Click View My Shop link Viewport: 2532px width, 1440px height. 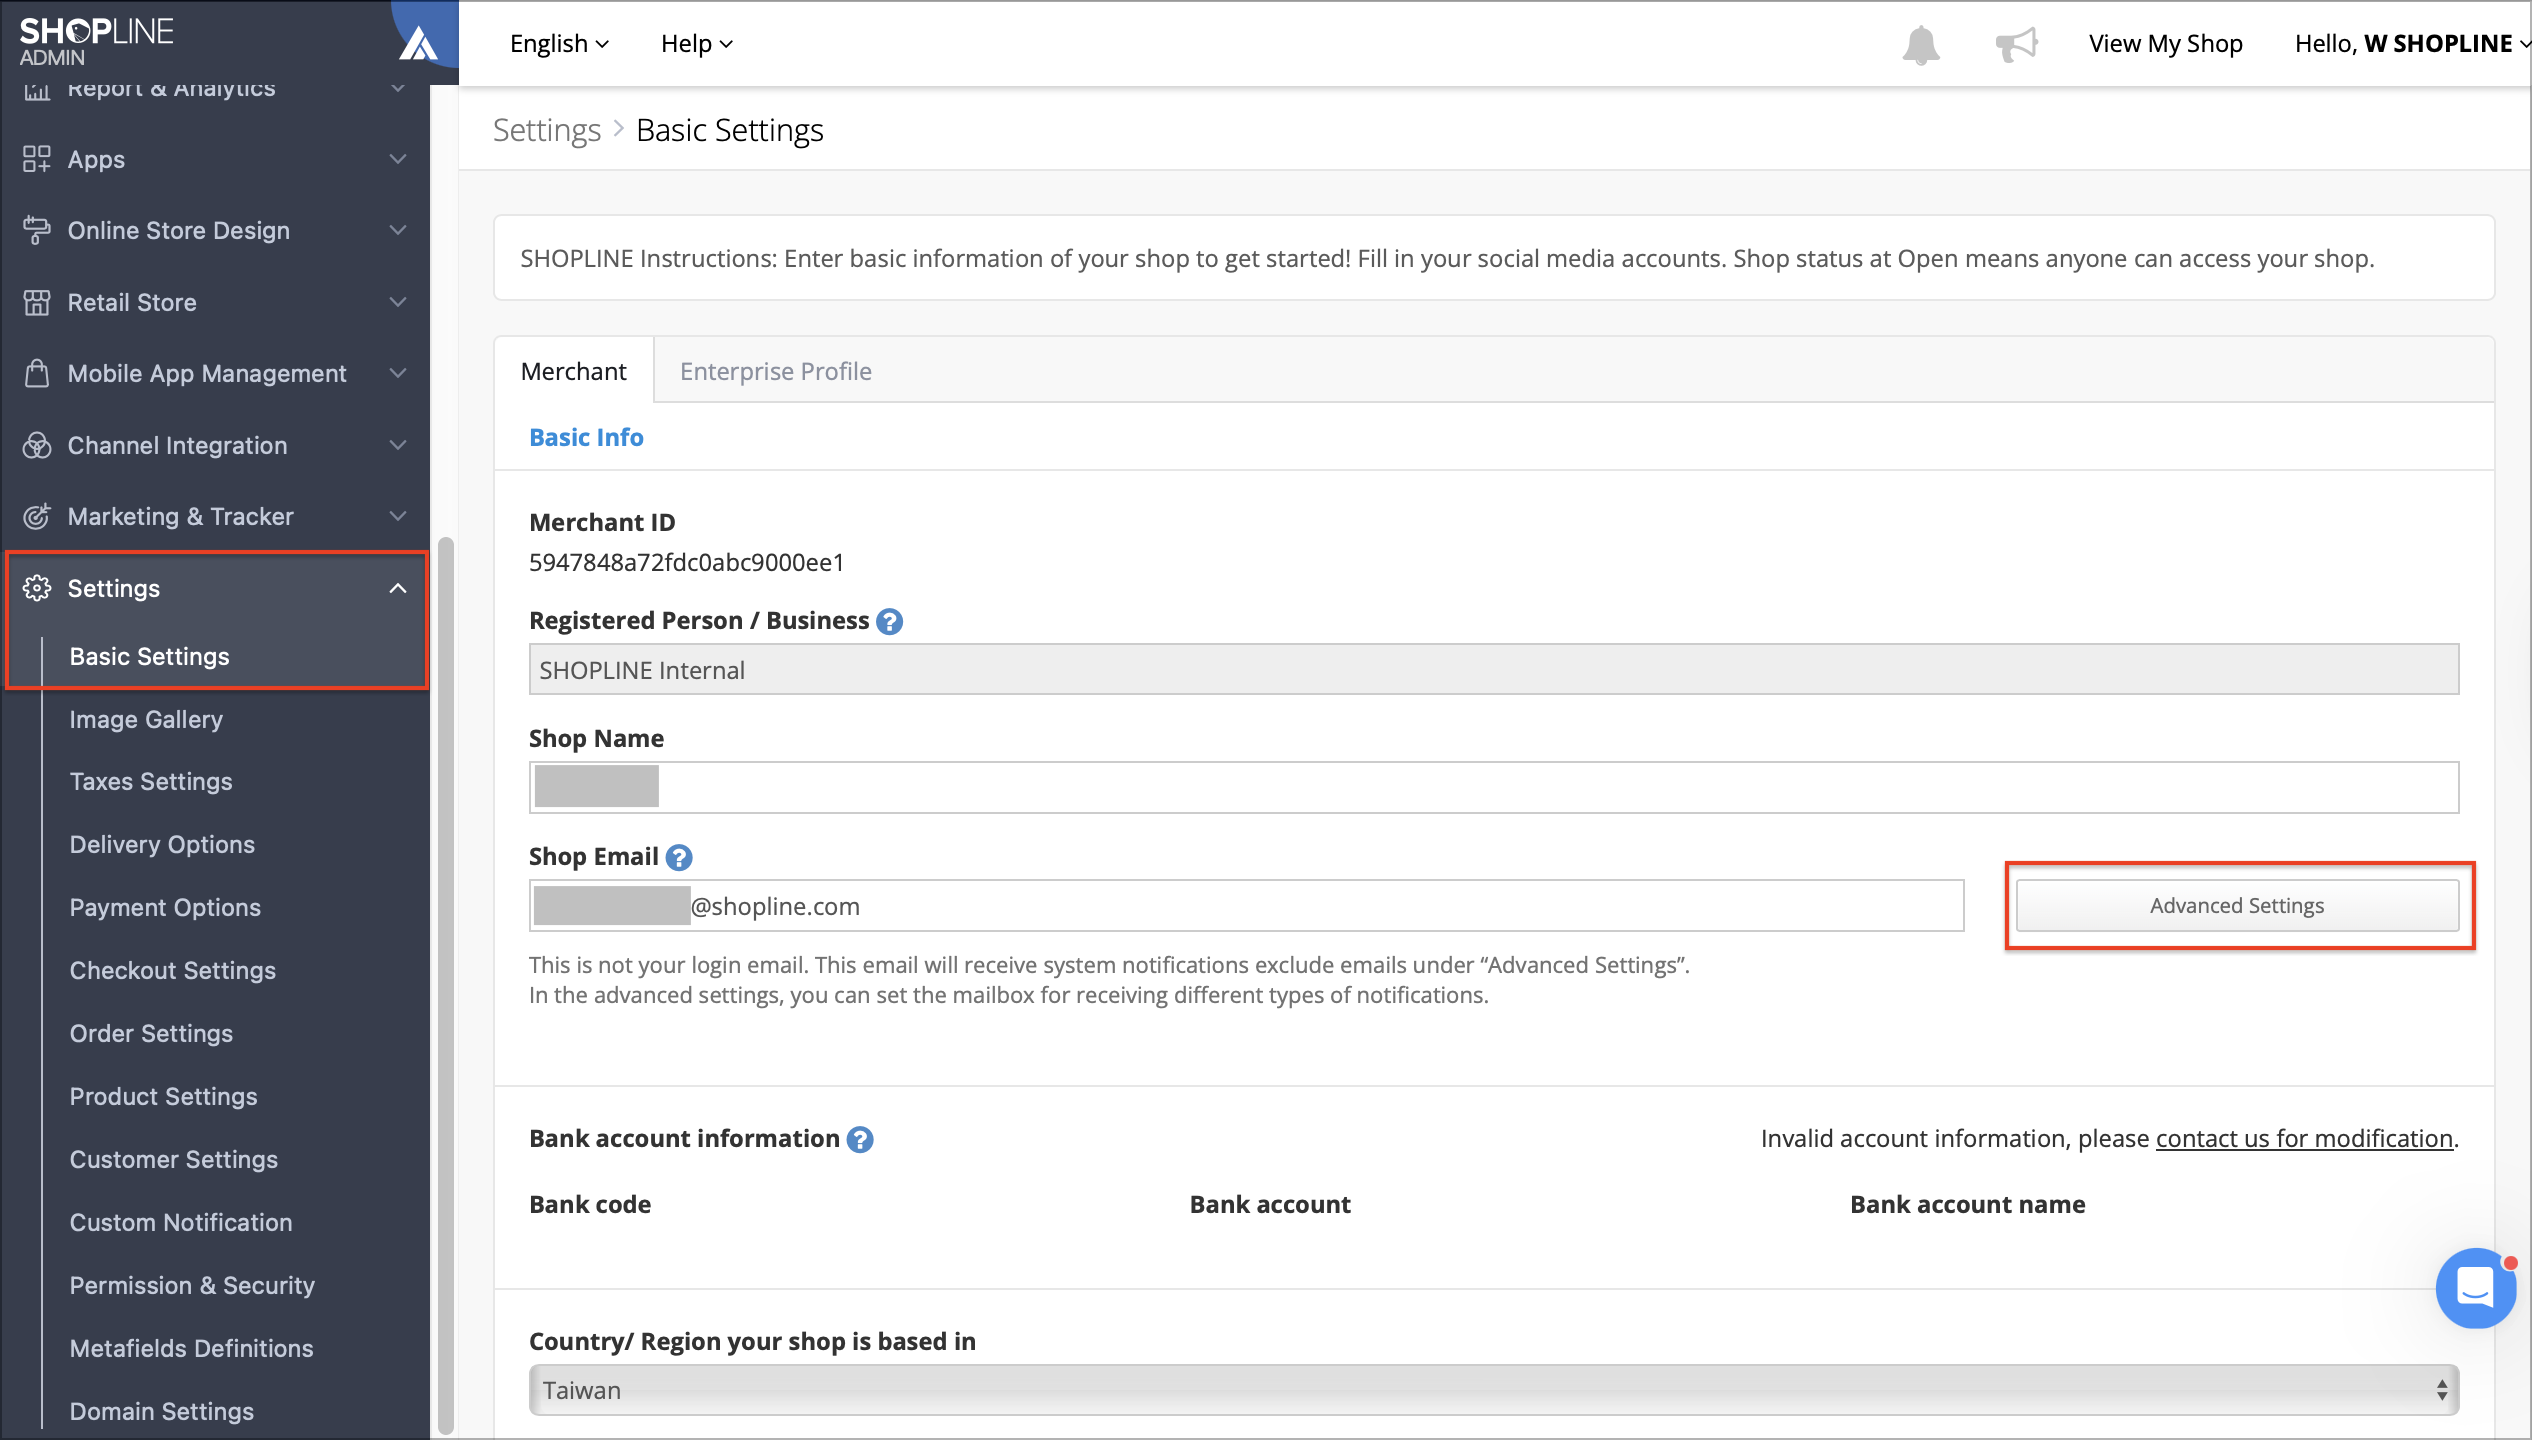pyautogui.click(x=2165, y=44)
